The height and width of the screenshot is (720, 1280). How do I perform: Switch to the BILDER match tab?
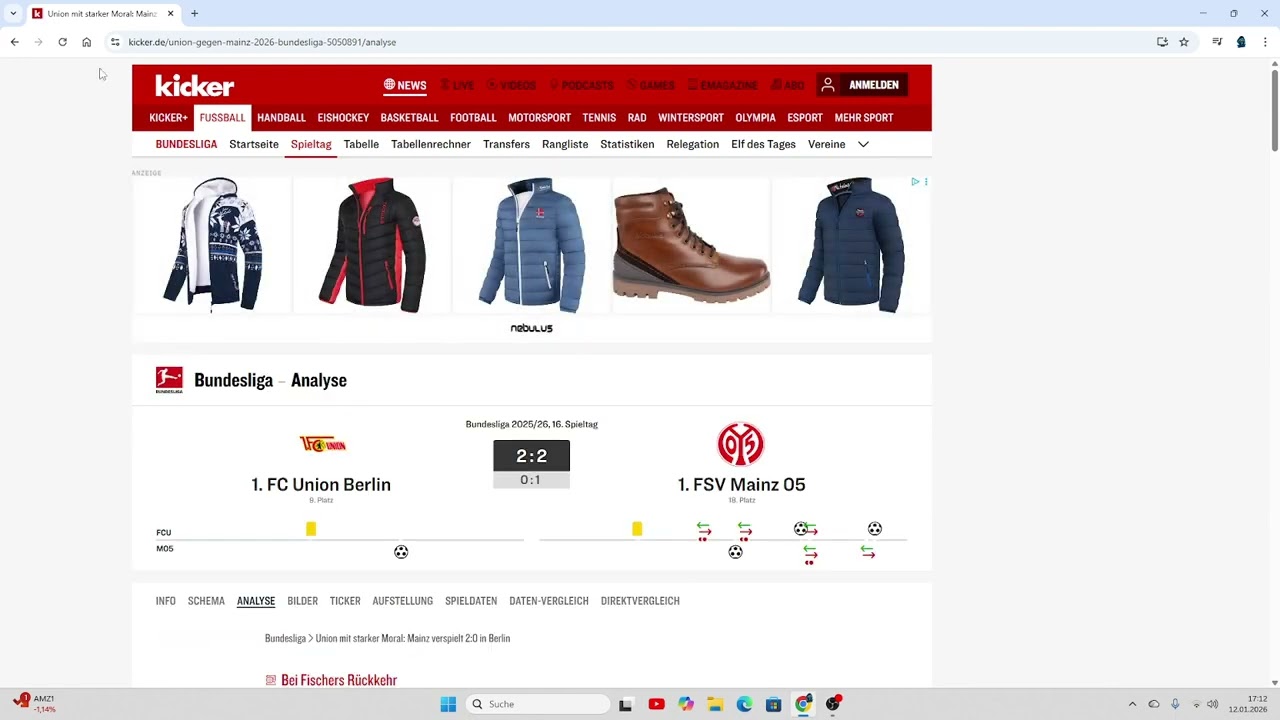(x=302, y=601)
